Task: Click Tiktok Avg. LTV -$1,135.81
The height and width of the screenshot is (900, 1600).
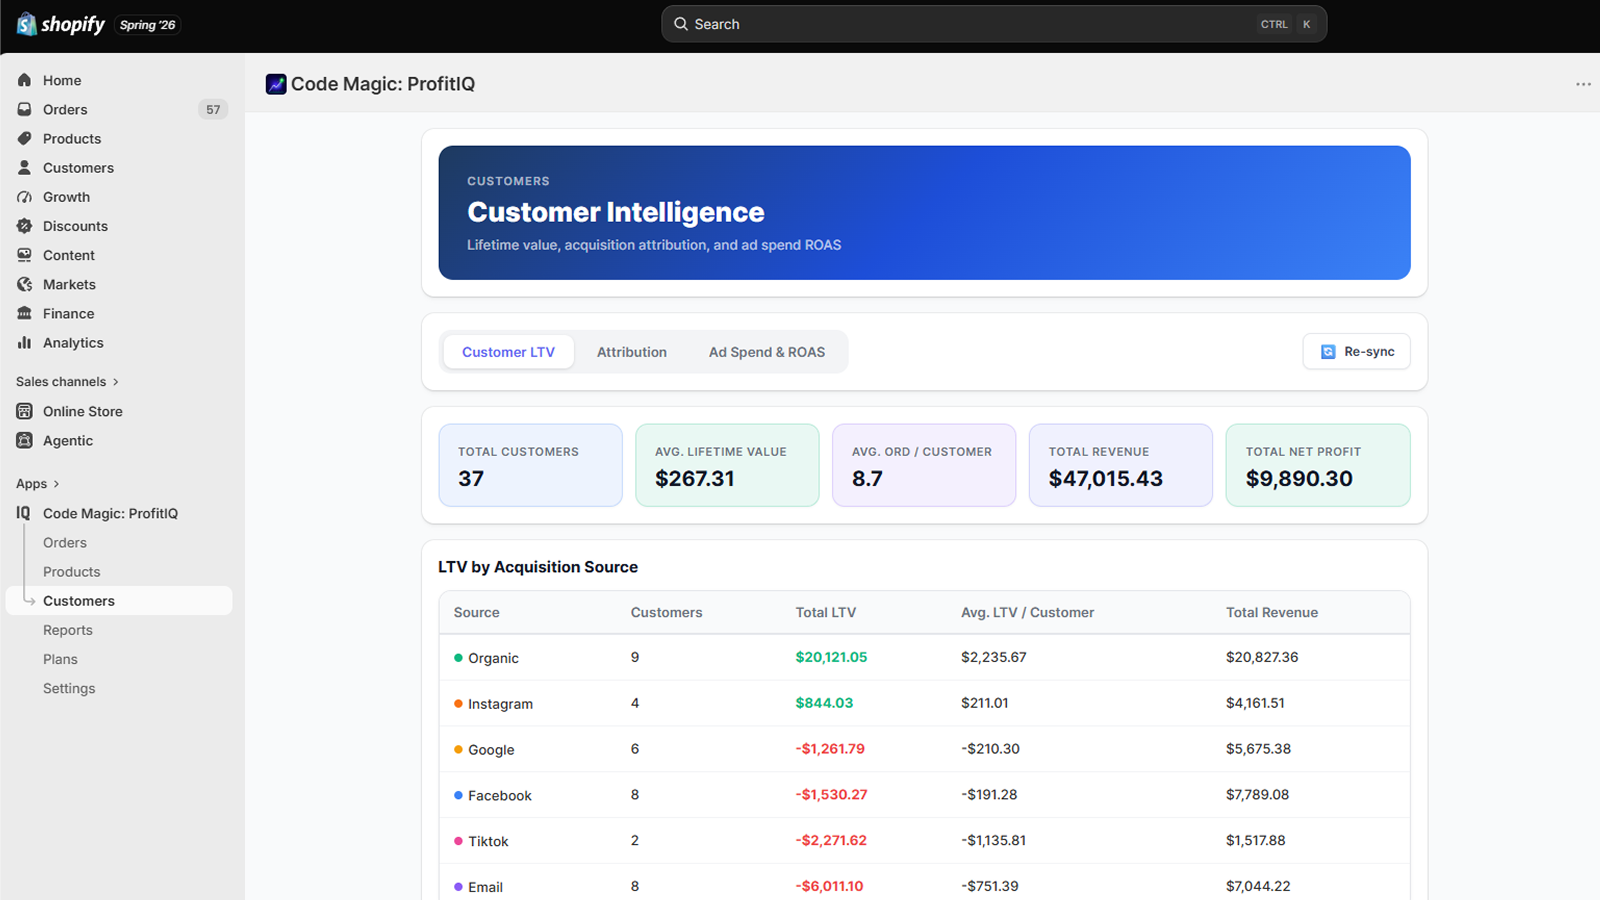Action: (993, 841)
